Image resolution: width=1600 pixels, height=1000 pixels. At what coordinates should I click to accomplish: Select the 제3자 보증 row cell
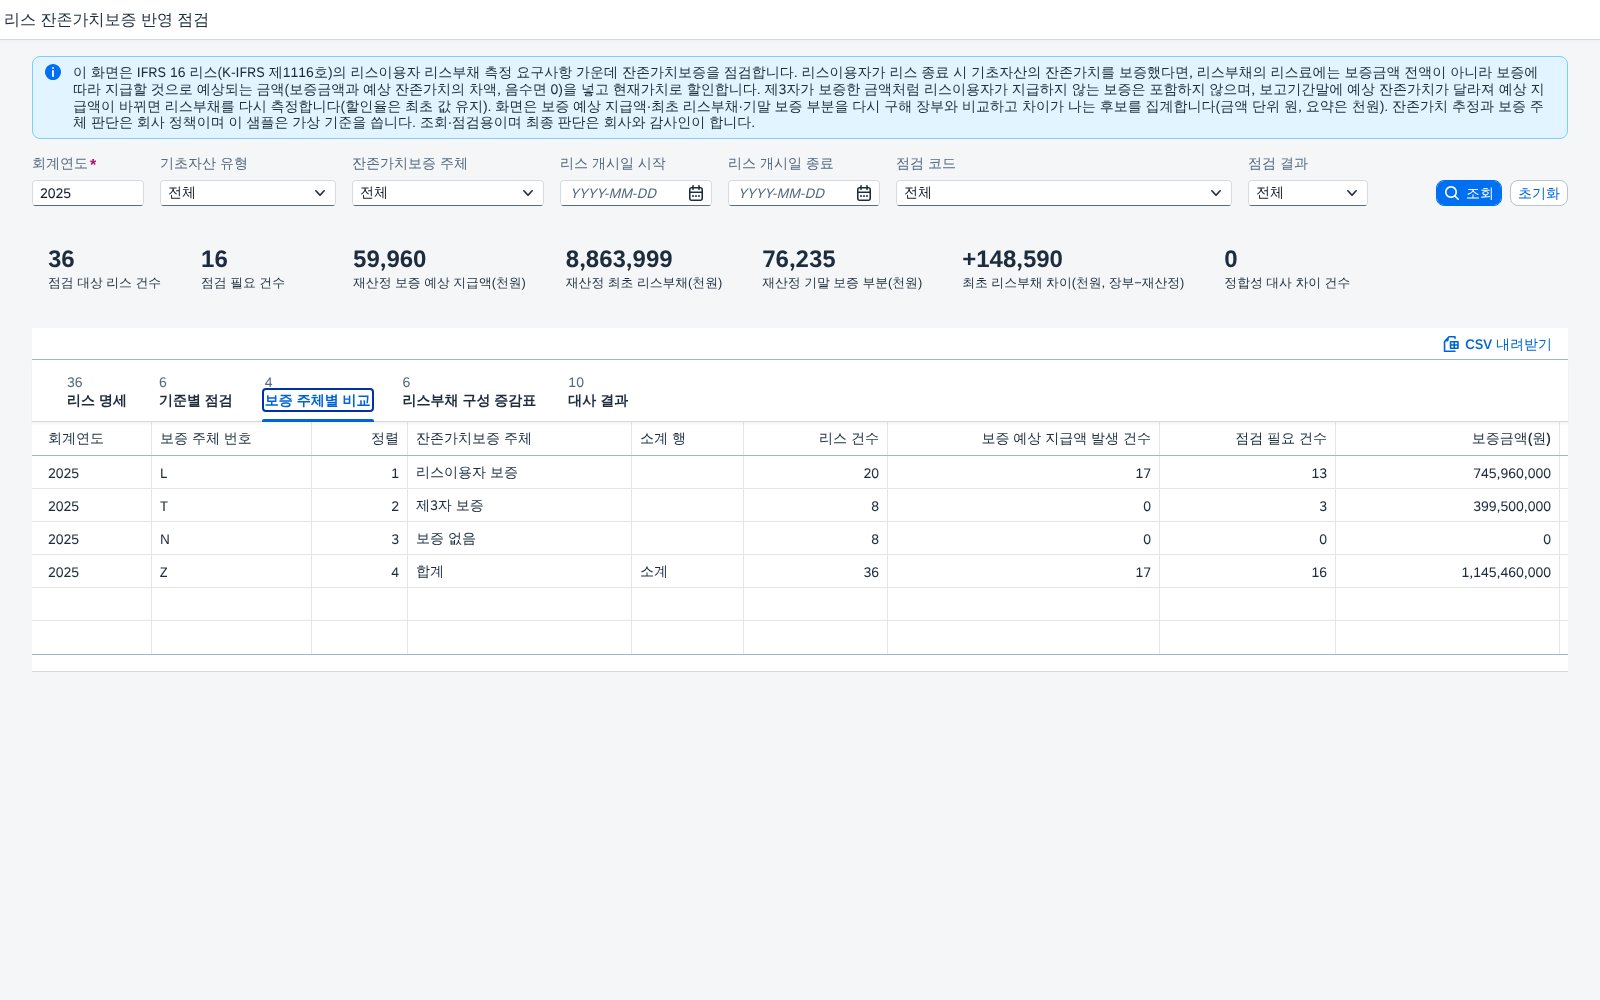pyautogui.click(x=520, y=506)
